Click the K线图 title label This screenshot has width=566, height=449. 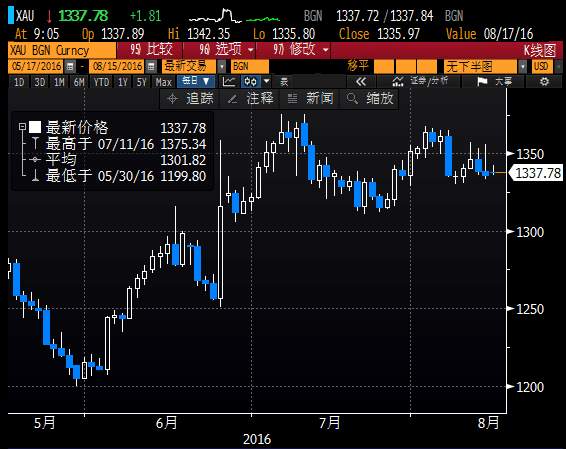coord(539,50)
